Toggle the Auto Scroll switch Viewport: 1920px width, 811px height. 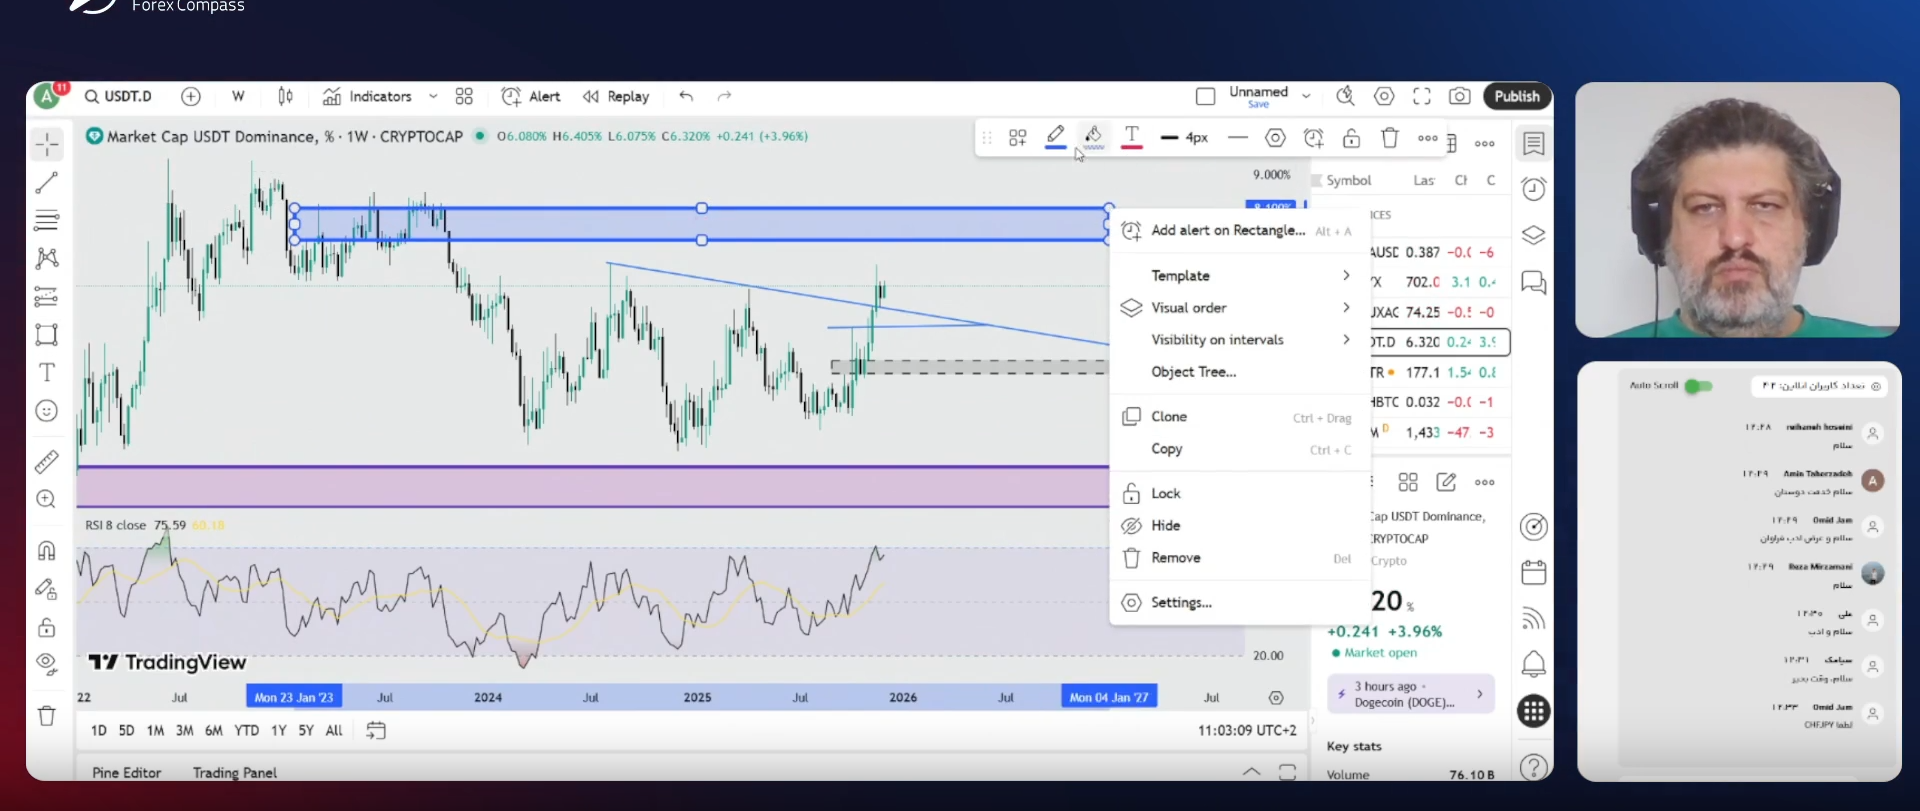pyautogui.click(x=1697, y=386)
